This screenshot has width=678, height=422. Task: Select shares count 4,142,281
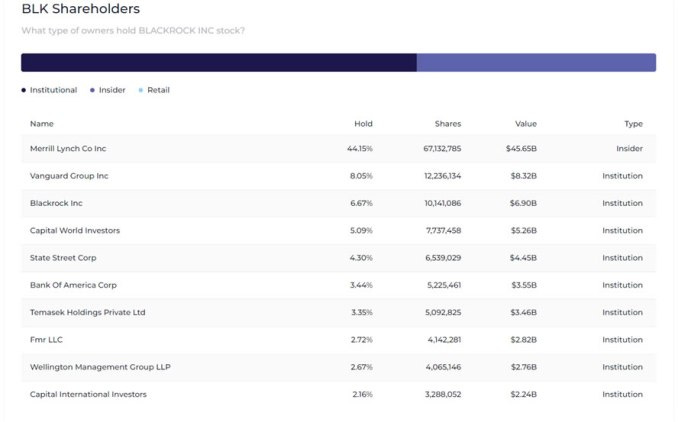(x=444, y=339)
